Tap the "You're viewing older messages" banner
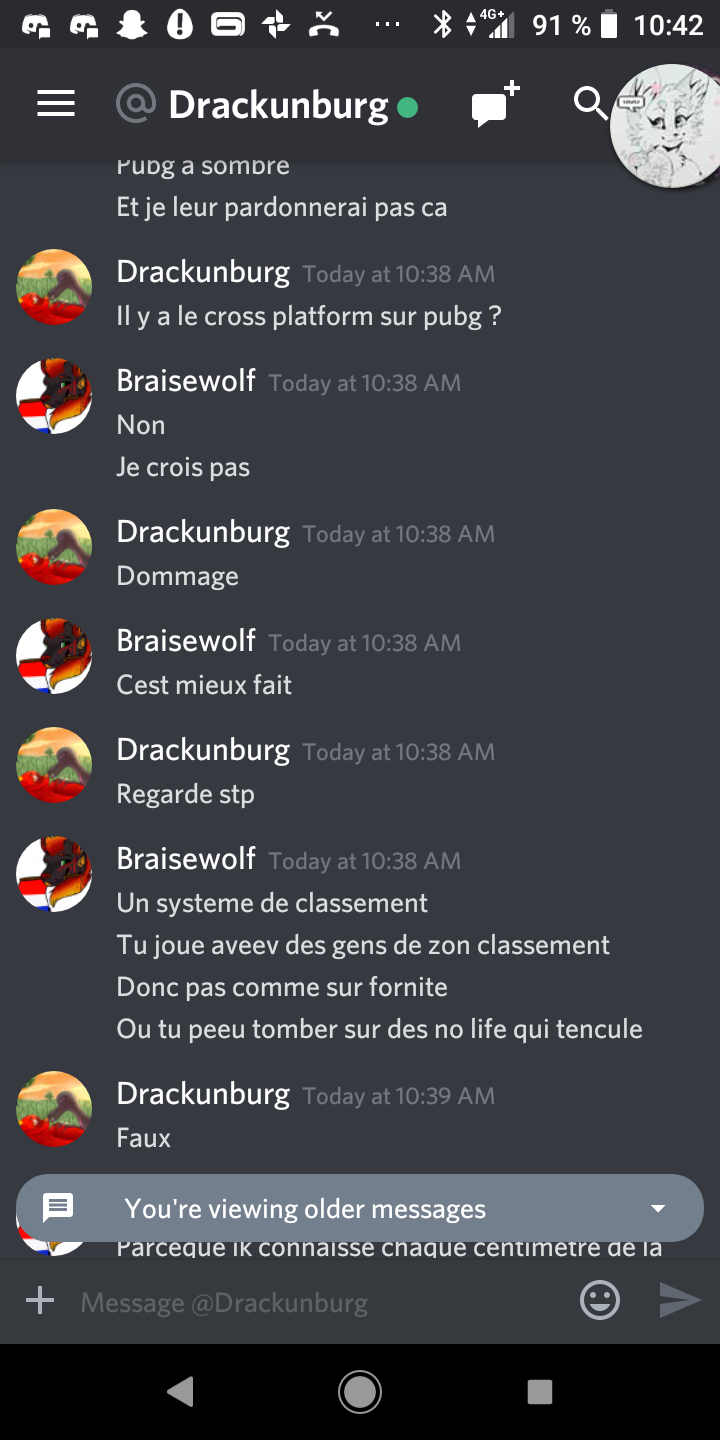 point(360,1208)
